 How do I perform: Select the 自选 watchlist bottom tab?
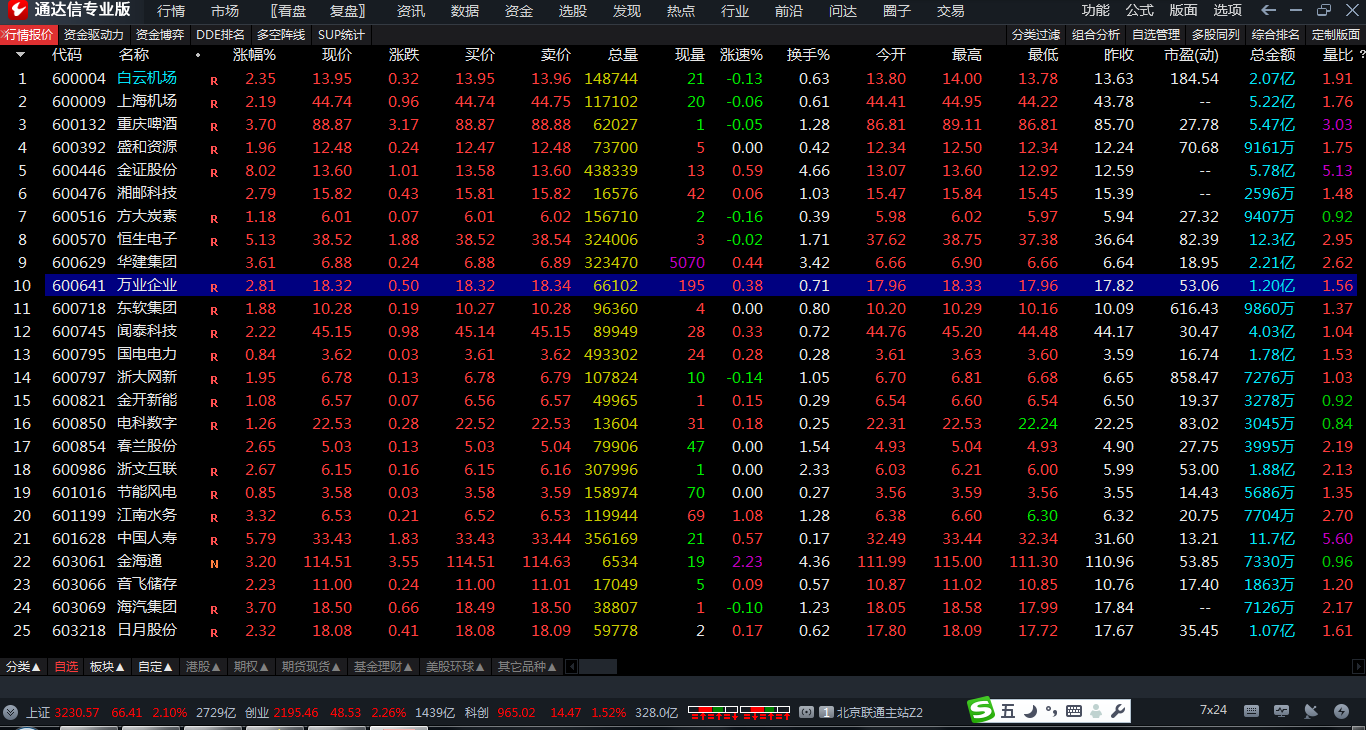pyautogui.click(x=66, y=666)
